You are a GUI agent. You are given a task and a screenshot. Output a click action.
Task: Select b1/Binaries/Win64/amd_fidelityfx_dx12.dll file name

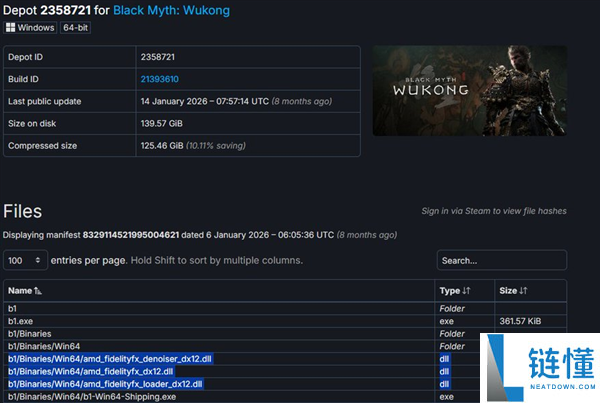pos(90,372)
